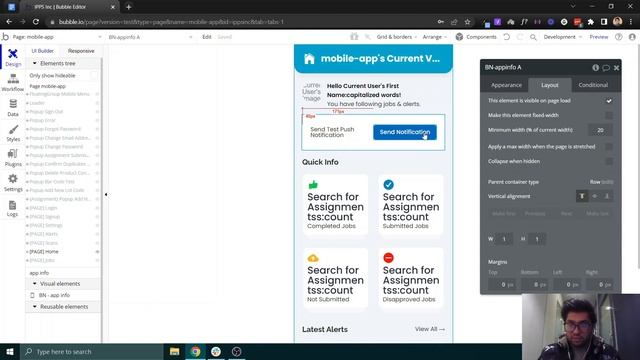Click the Send Notification button

coord(404,132)
